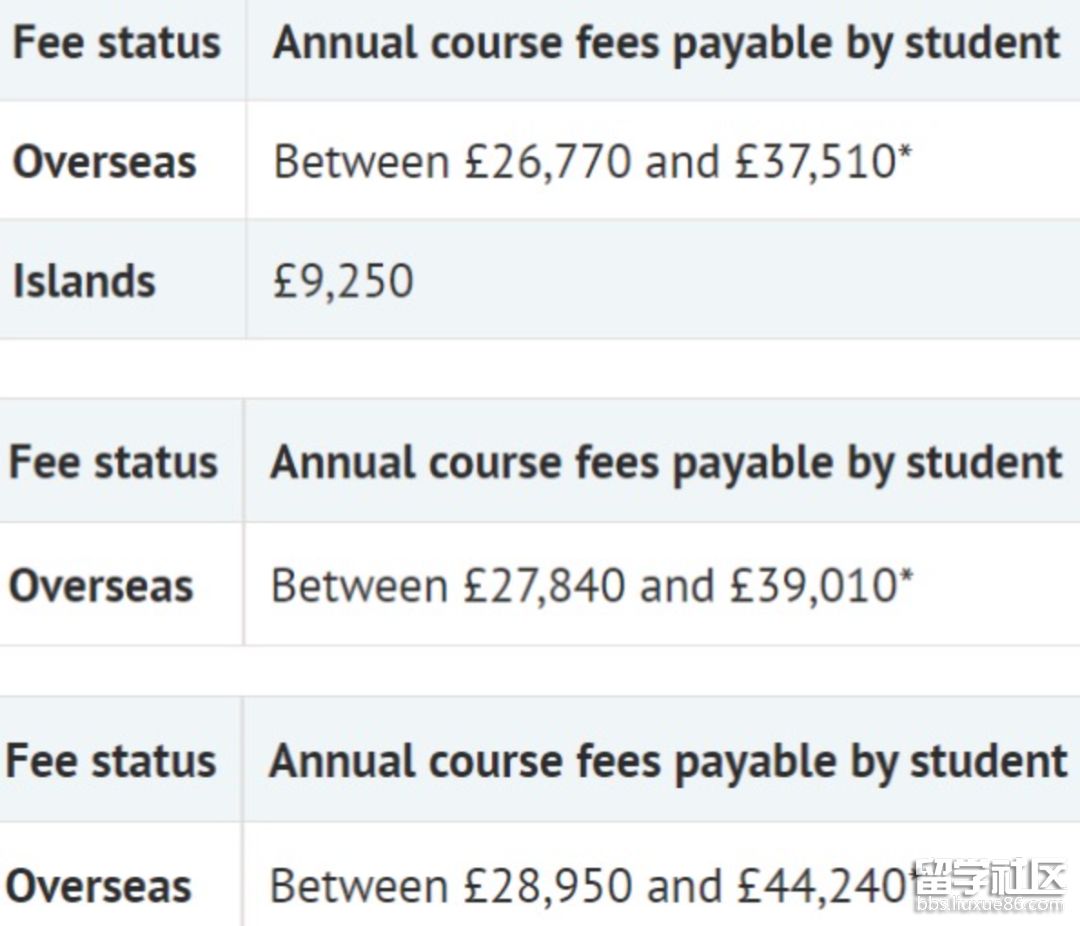1080x926 pixels.
Task: Click the £44,240 amount text
Action: pos(821,886)
